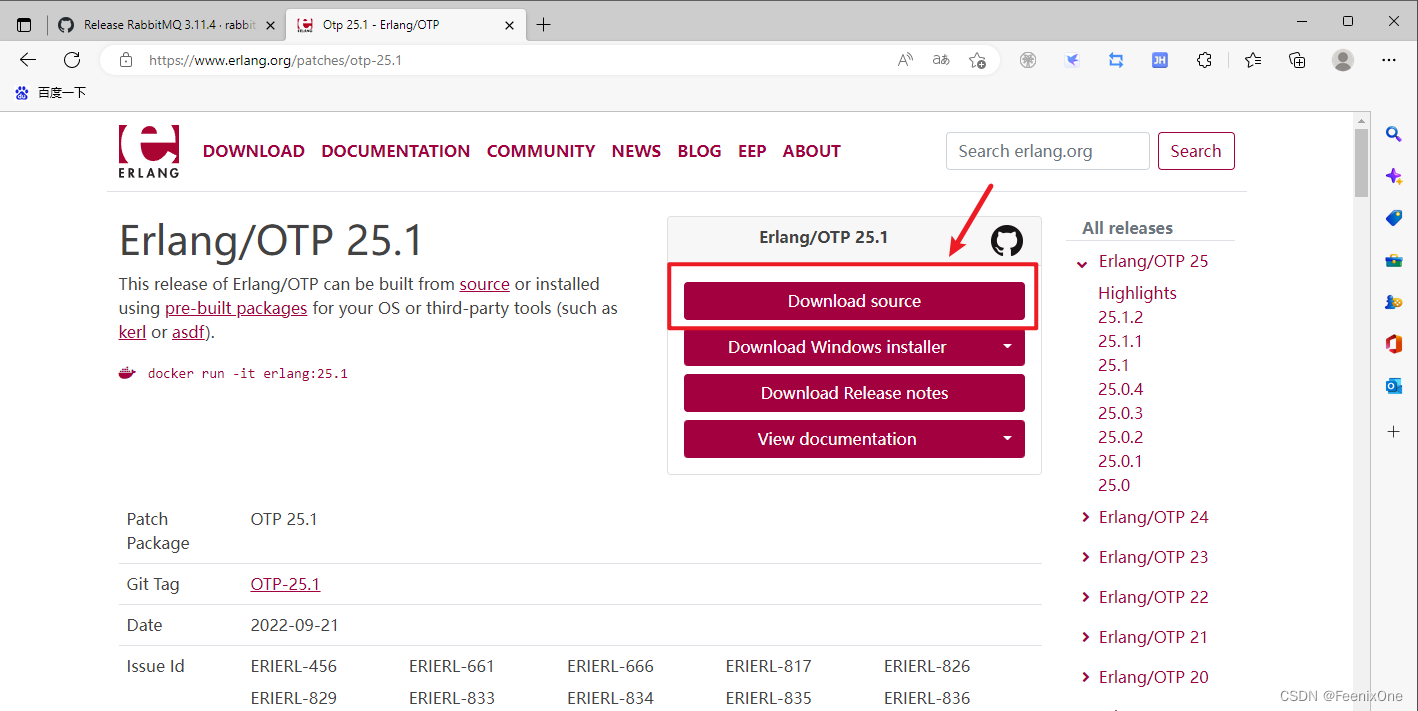Open the Favorites list icon
Screen dimensions: 1418x711
[x=1253, y=60]
